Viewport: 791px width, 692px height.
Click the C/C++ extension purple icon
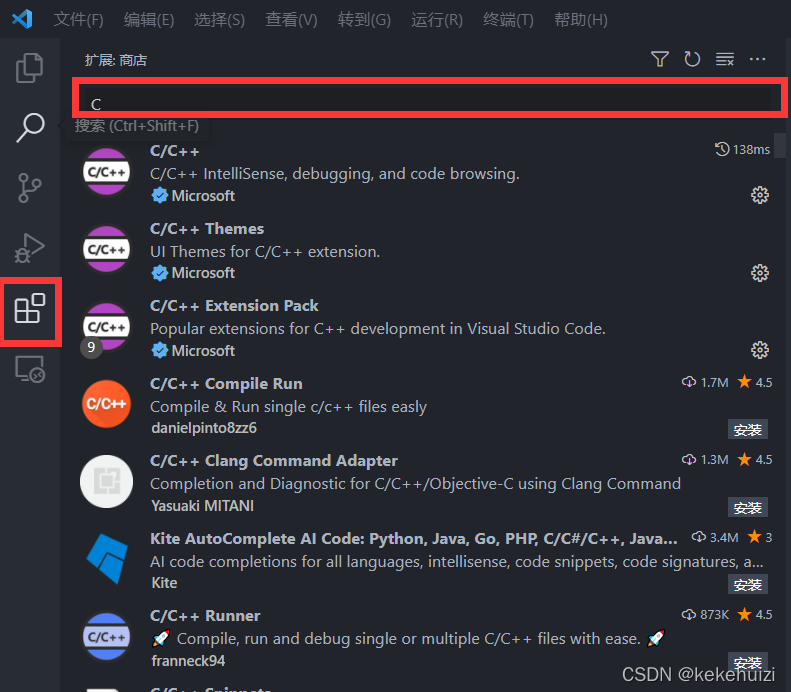pyautogui.click(x=106, y=172)
